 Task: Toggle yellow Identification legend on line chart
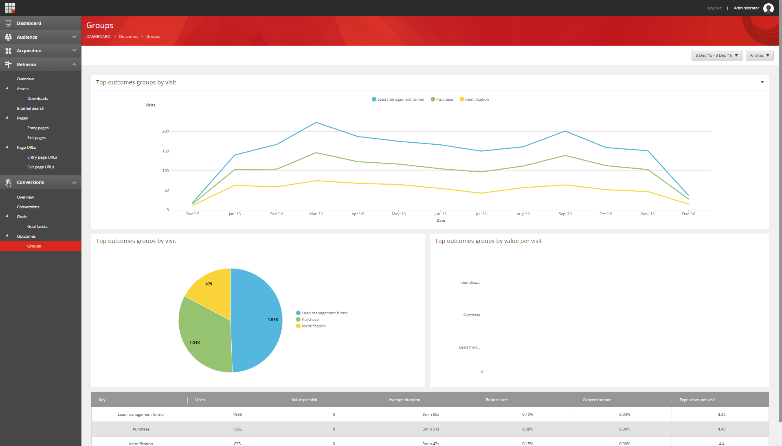pos(474,99)
